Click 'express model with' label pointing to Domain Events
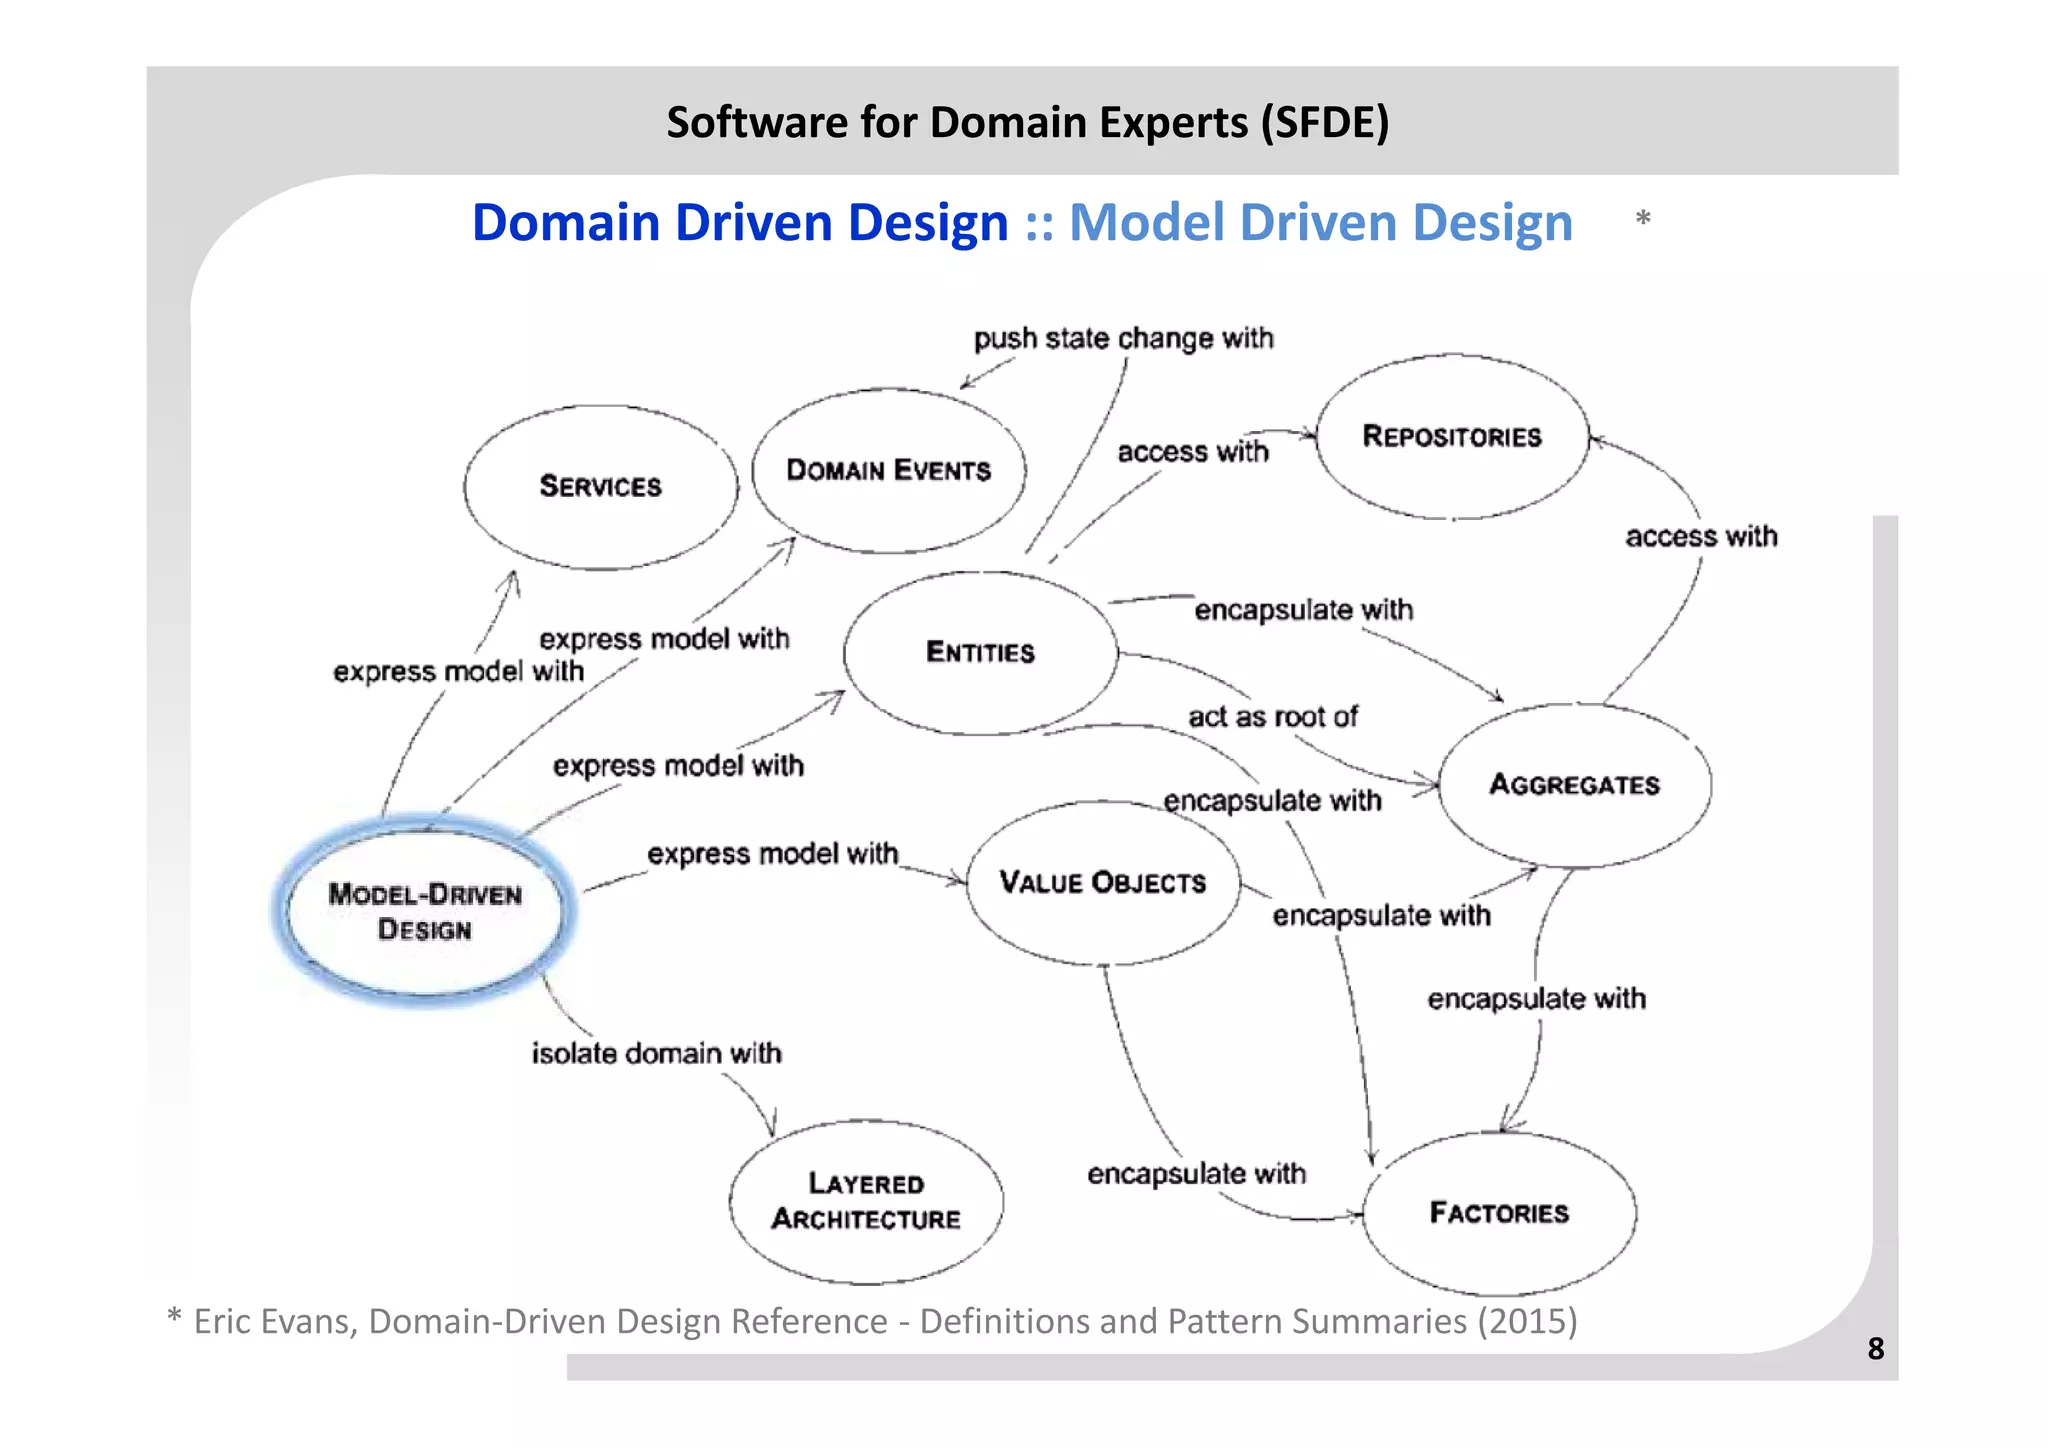Image resolution: width=2048 pixels, height=1448 pixels. 664,639
